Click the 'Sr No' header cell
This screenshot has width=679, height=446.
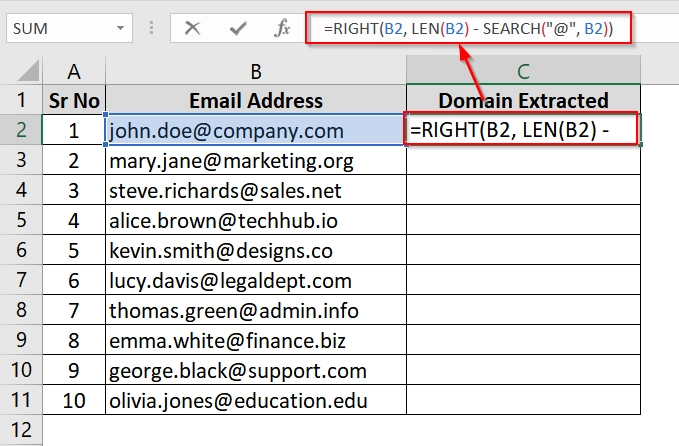[74, 100]
